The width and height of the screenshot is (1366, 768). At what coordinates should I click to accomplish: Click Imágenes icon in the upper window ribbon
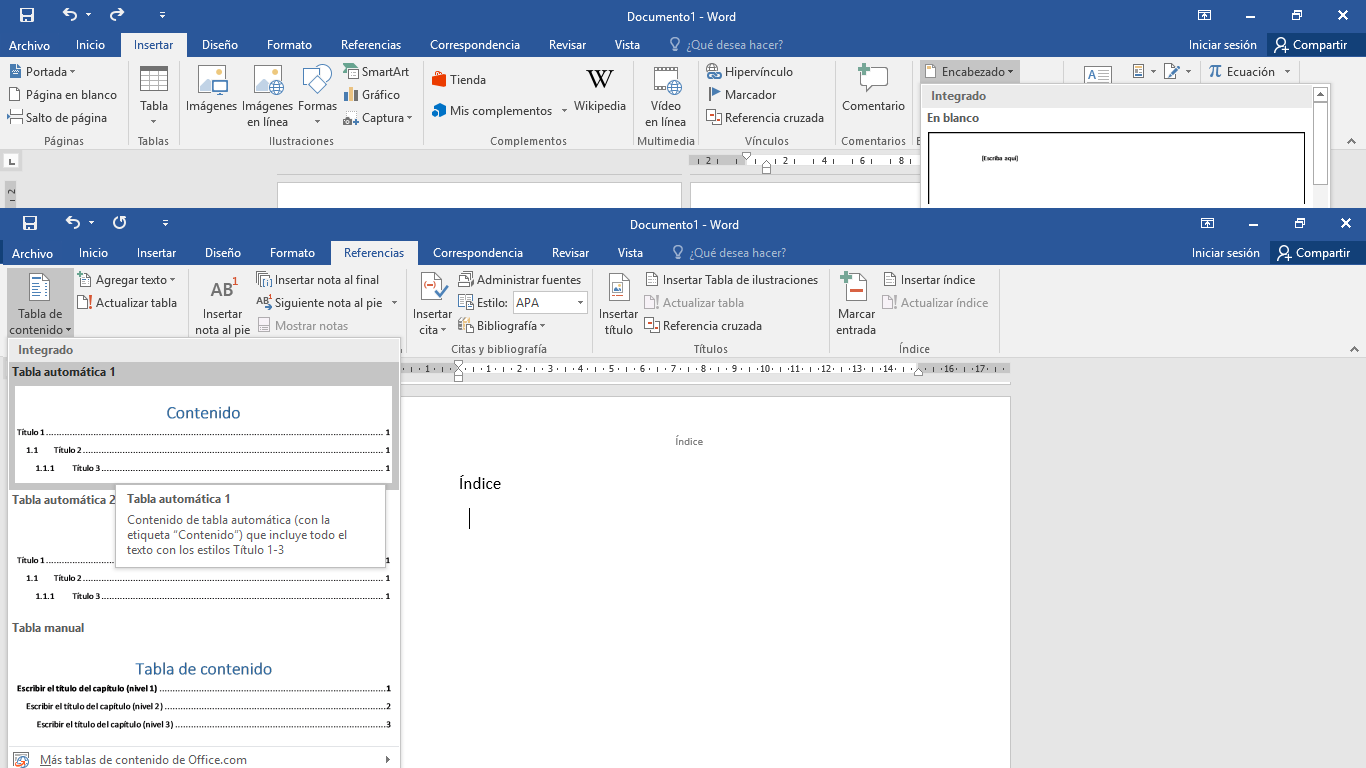pos(211,89)
